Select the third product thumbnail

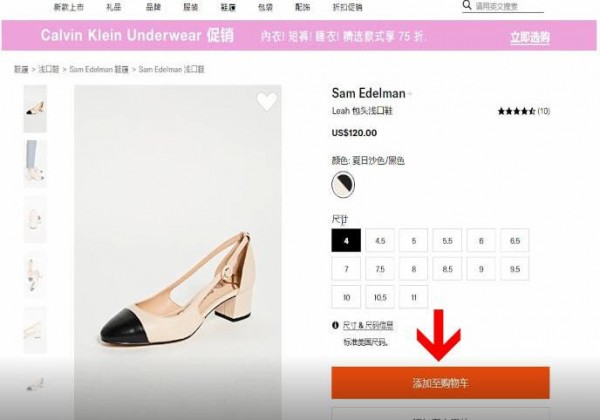pos(35,217)
